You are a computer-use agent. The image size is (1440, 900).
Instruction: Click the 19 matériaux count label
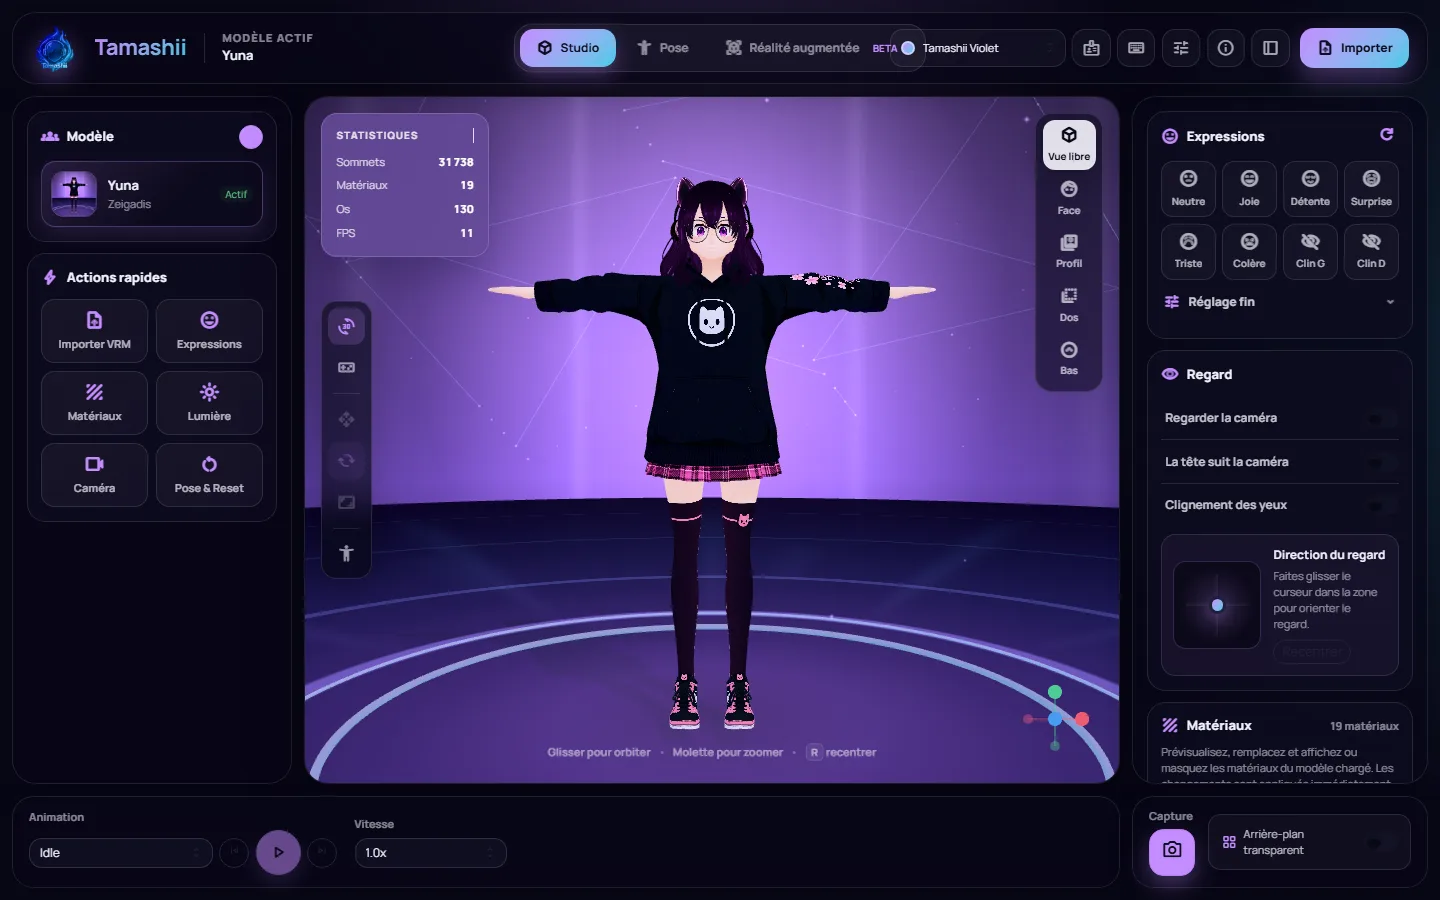[x=1364, y=726]
